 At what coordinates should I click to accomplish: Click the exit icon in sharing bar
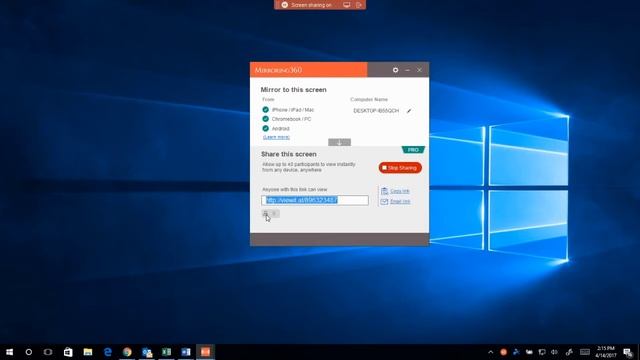359,5
